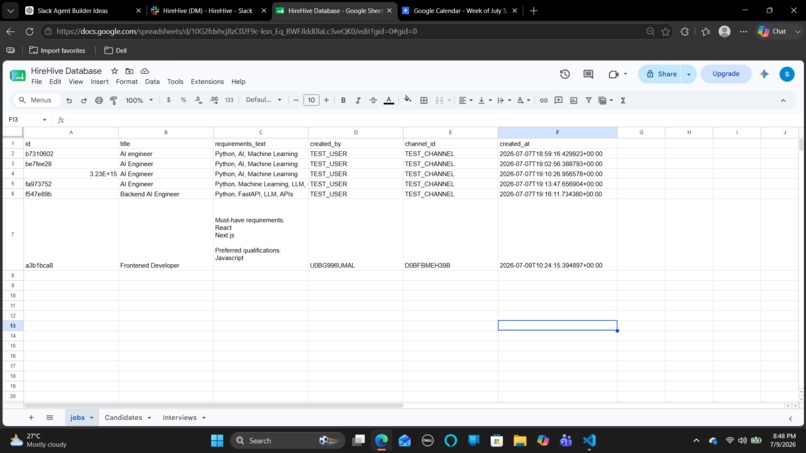This screenshot has width=806, height=453.
Task: Format as currency with the dollar icon
Action: 169,100
